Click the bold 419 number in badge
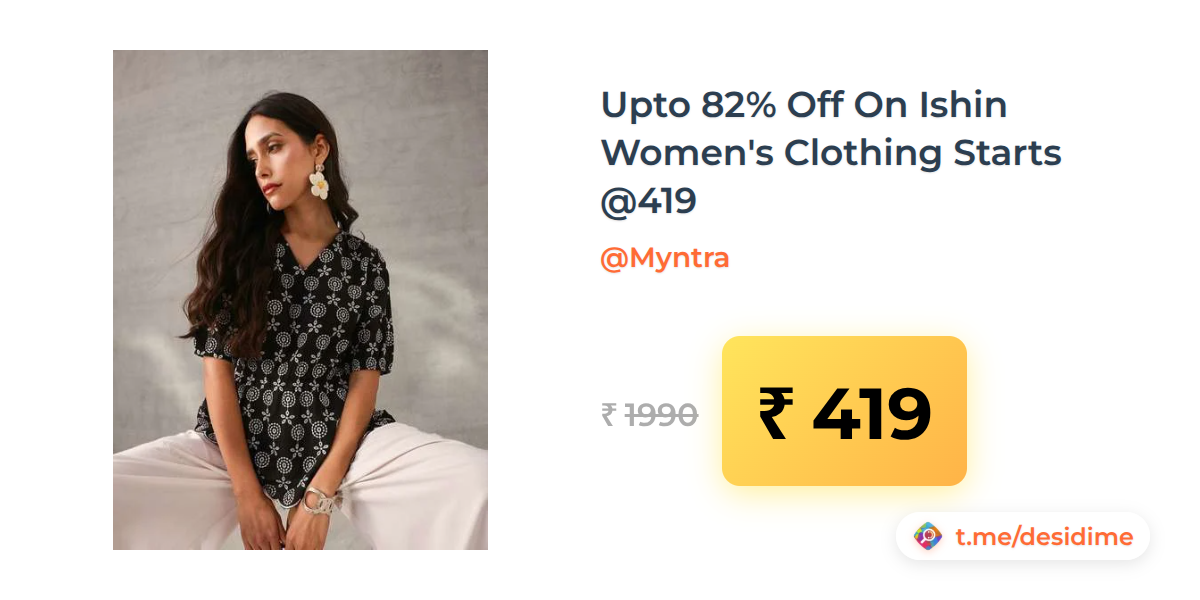This screenshot has width=1200, height=600. tap(871, 414)
